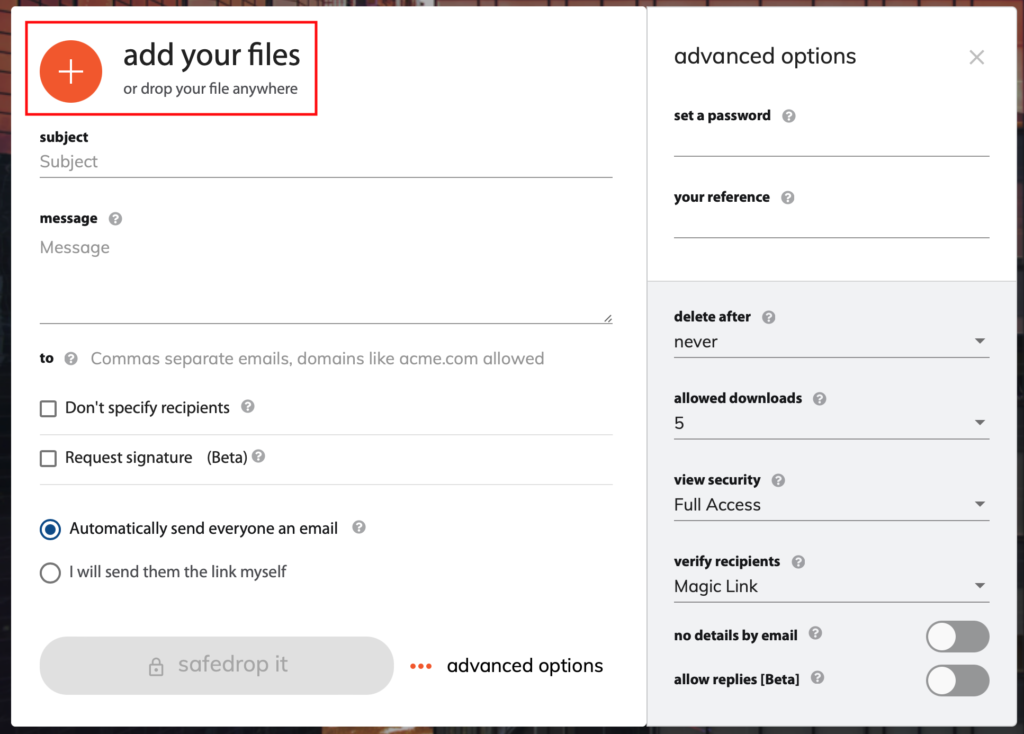
Task: Click the three-dot icon beside advanced options
Action: click(421, 665)
